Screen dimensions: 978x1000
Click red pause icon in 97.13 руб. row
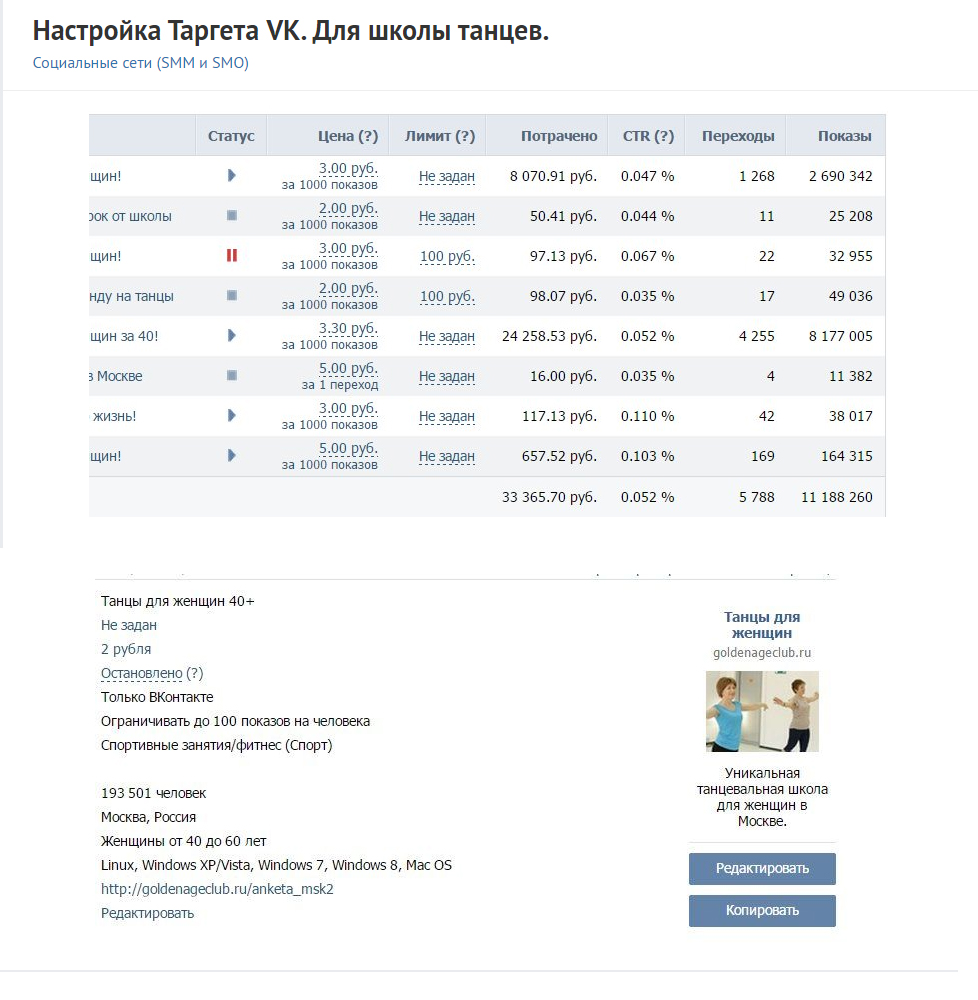[x=231, y=255]
